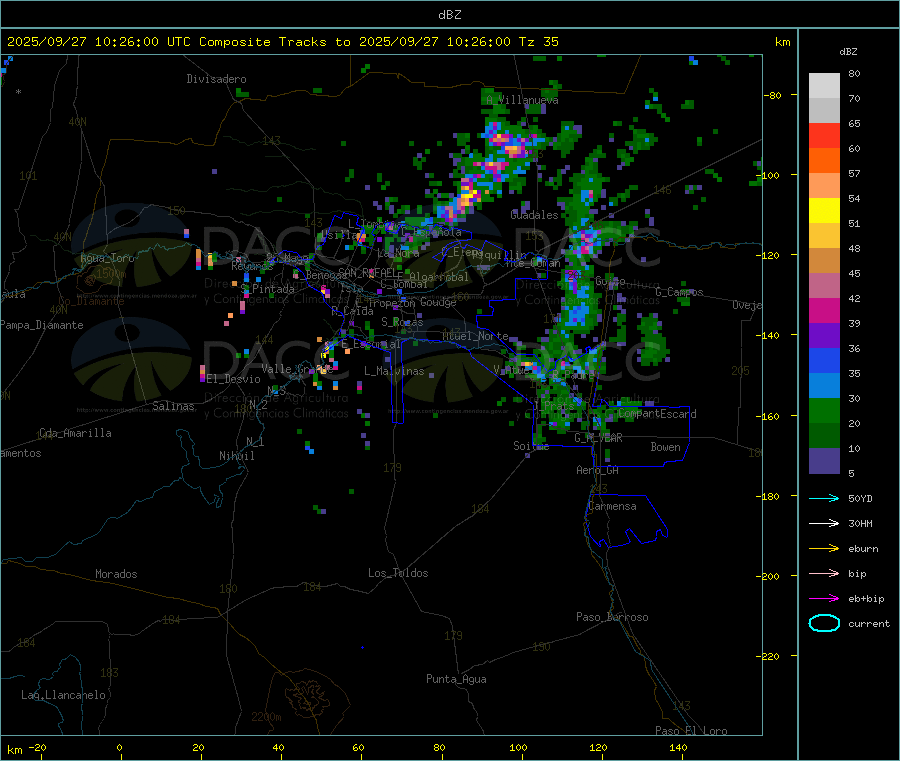900x761 pixels.
Task: Click the Guadales place label
Action: click(x=534, y=215)
